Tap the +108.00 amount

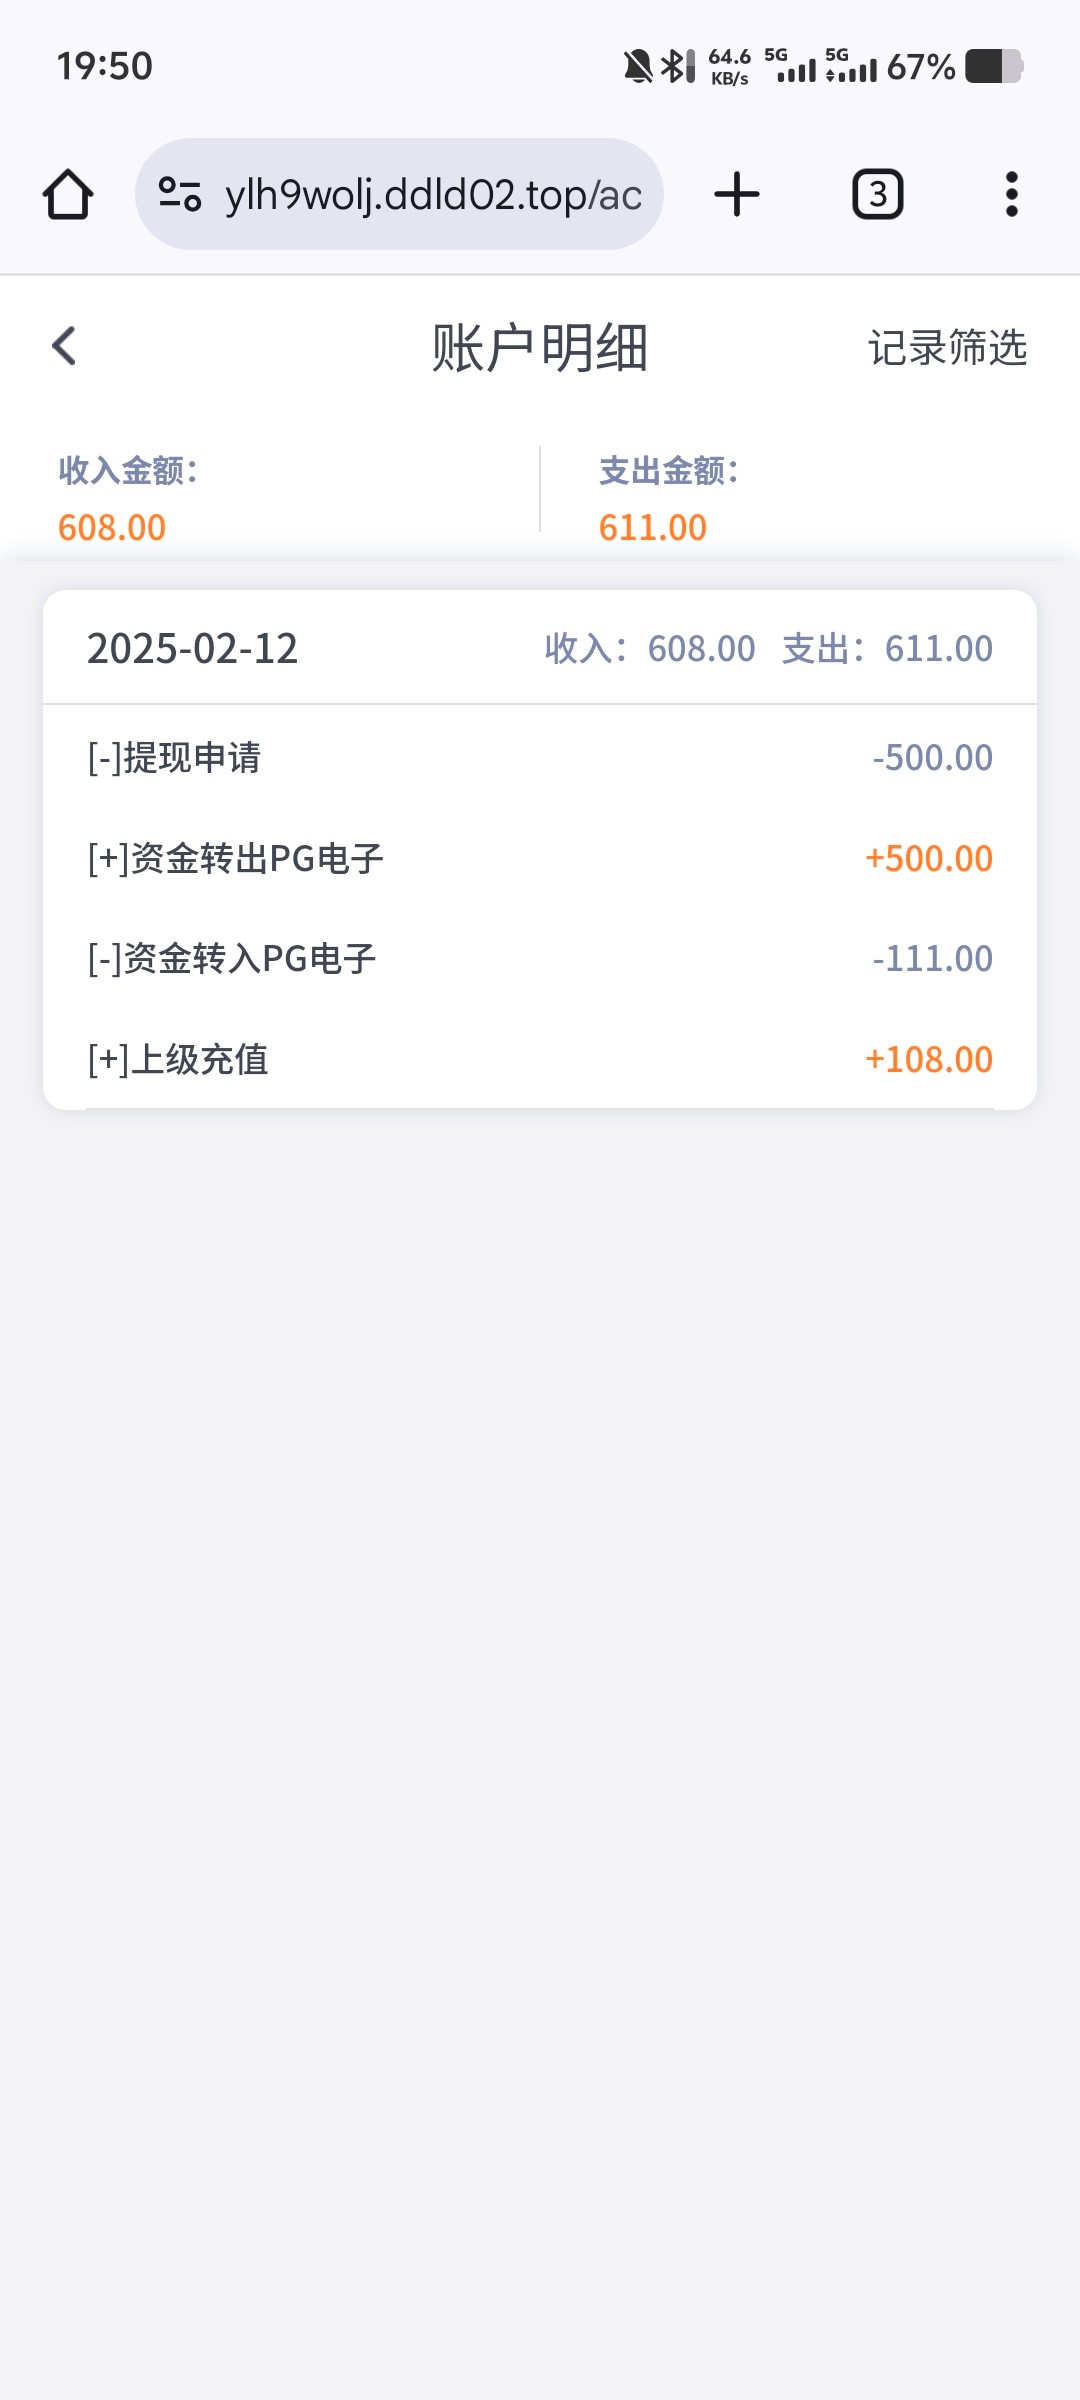[928, 1060]
